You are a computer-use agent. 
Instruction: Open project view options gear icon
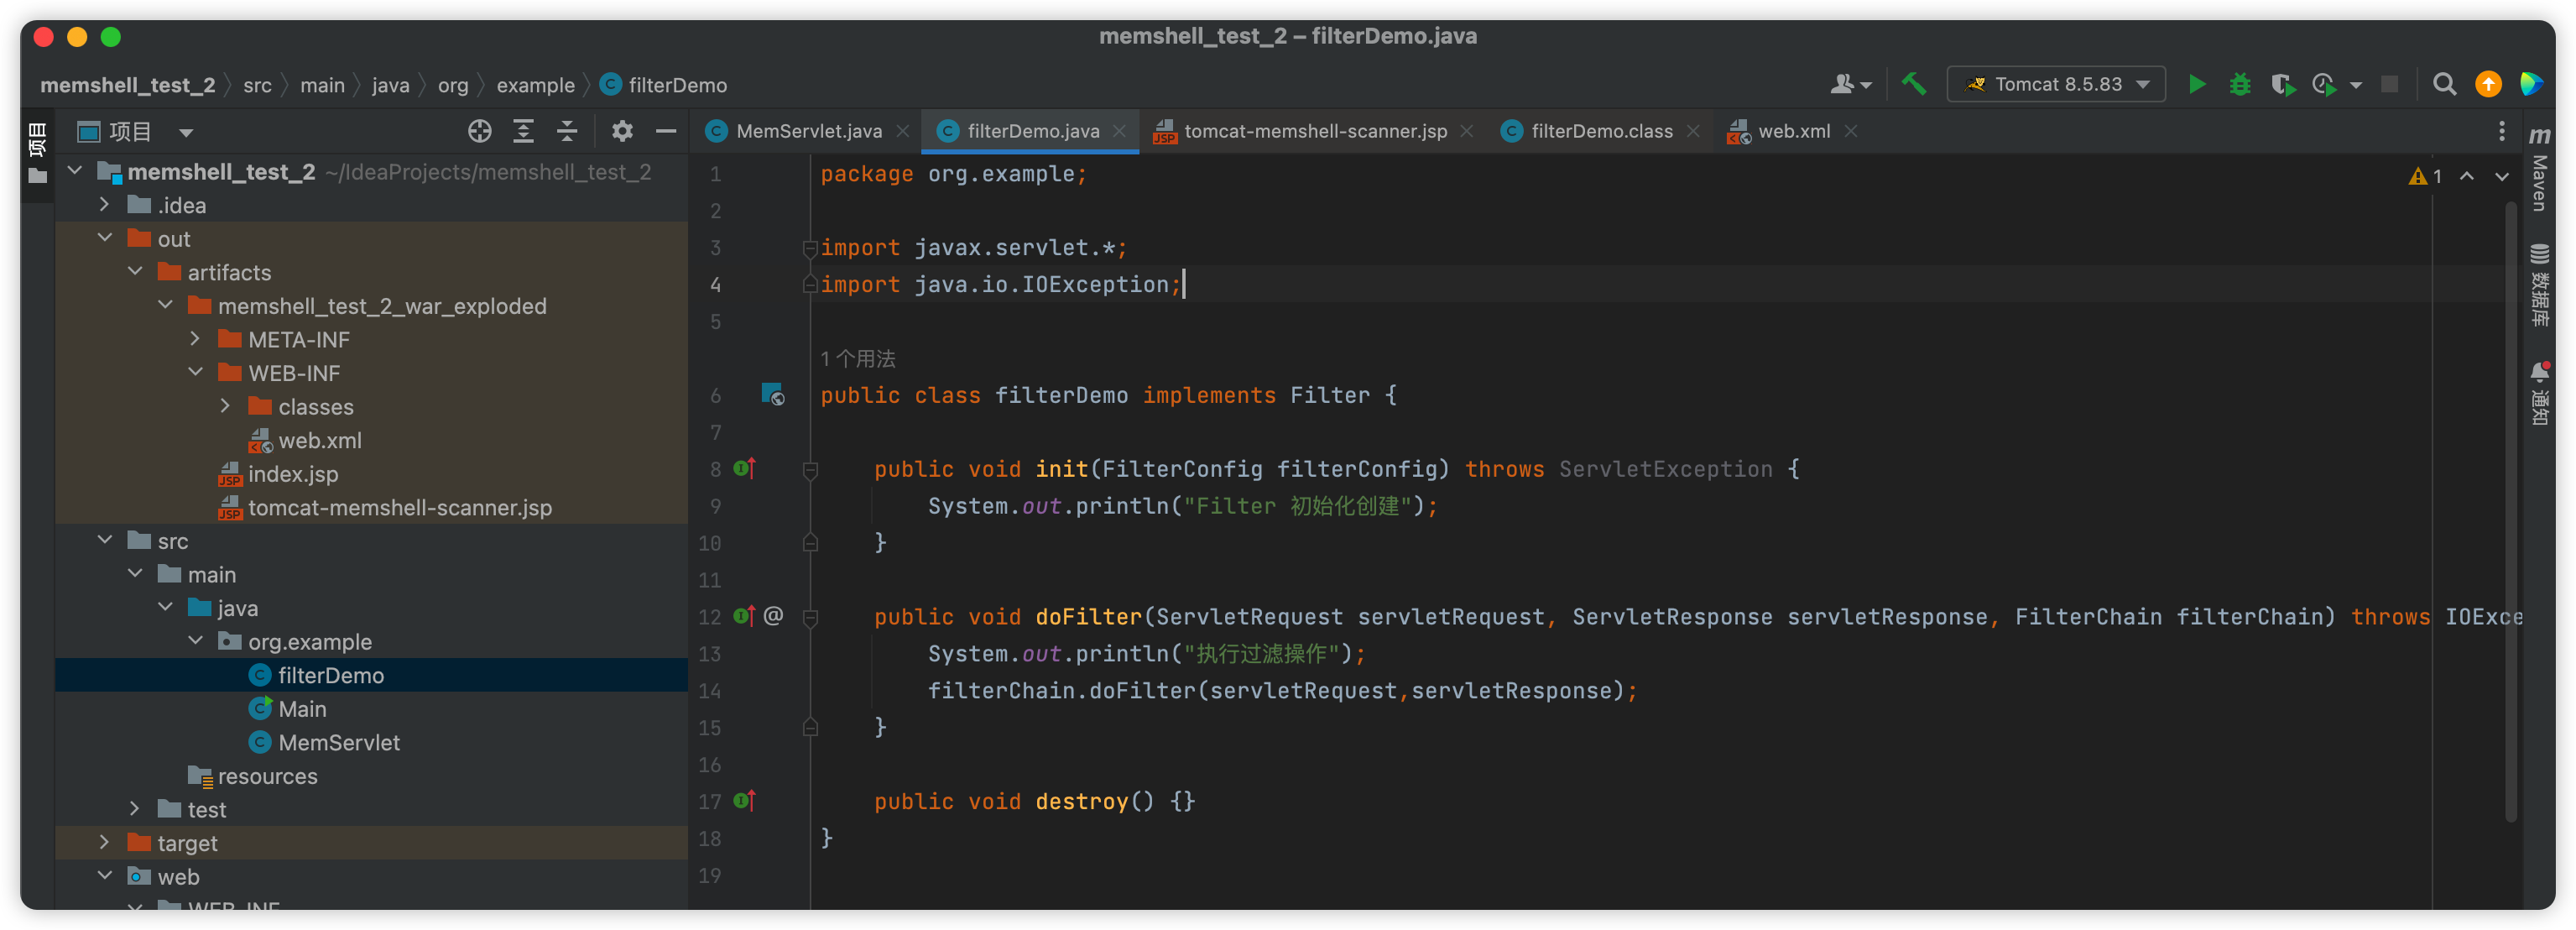coord(622,131)
